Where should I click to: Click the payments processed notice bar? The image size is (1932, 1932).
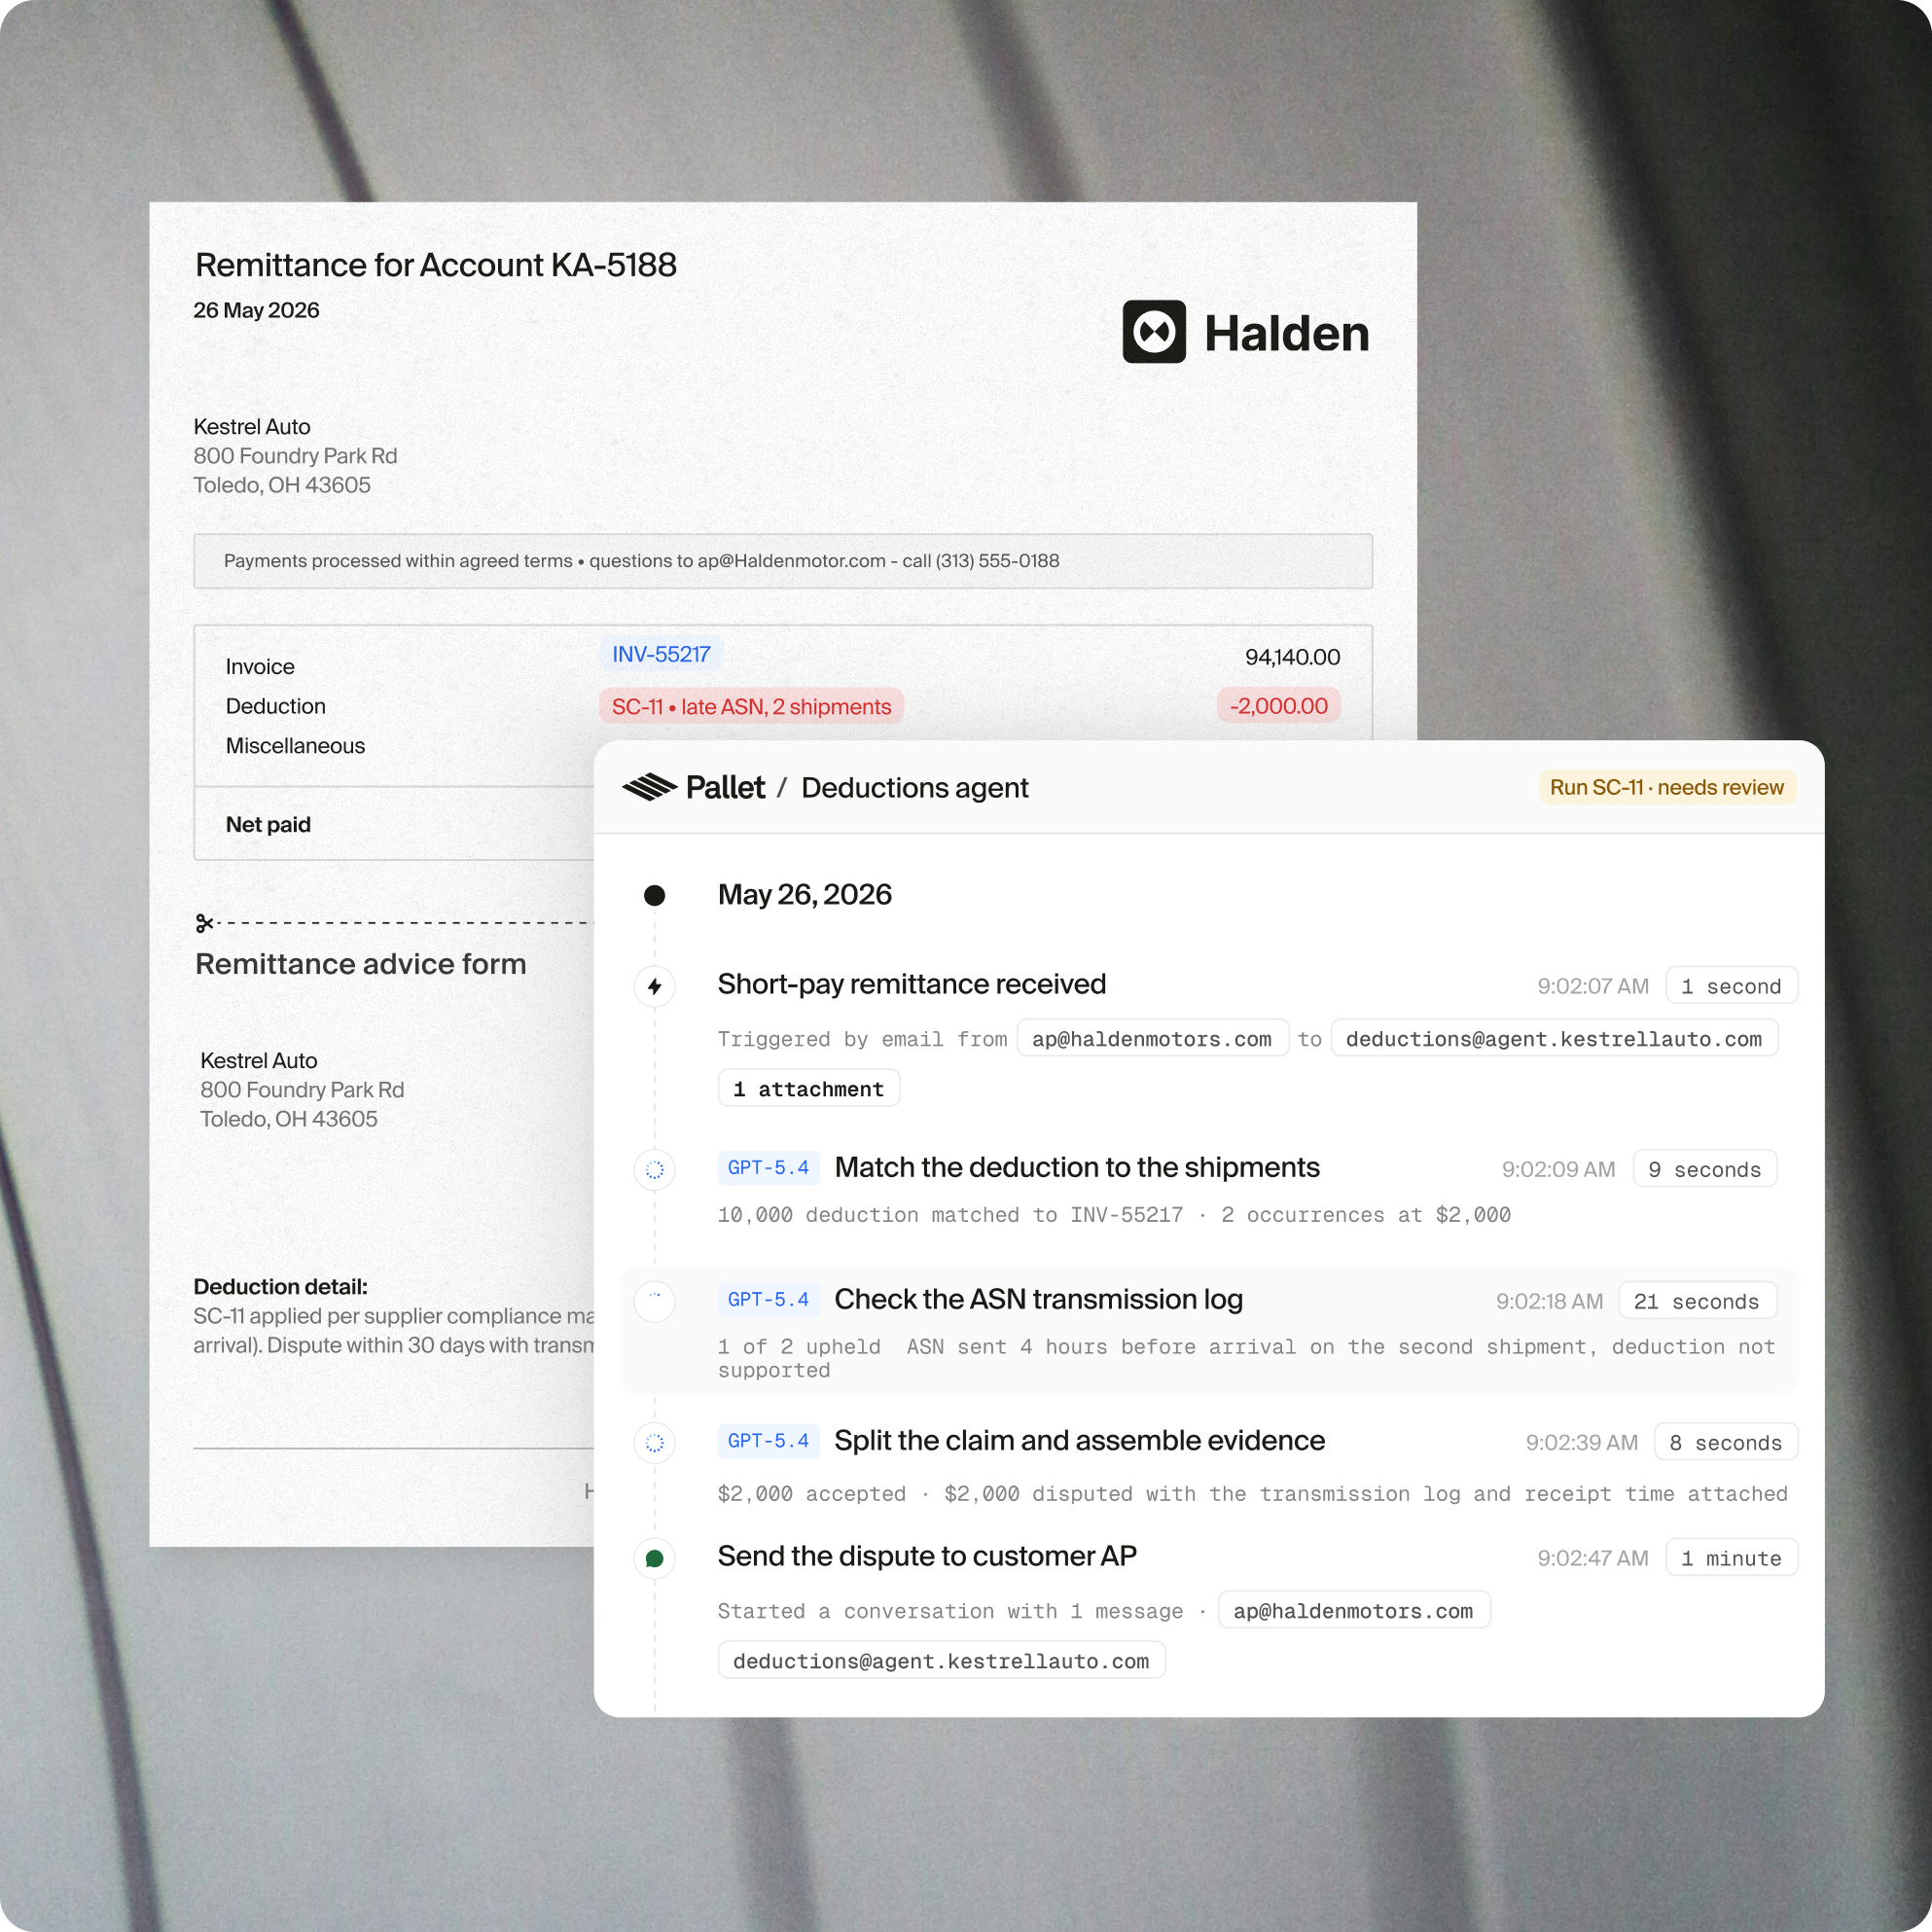coord(783,561)
